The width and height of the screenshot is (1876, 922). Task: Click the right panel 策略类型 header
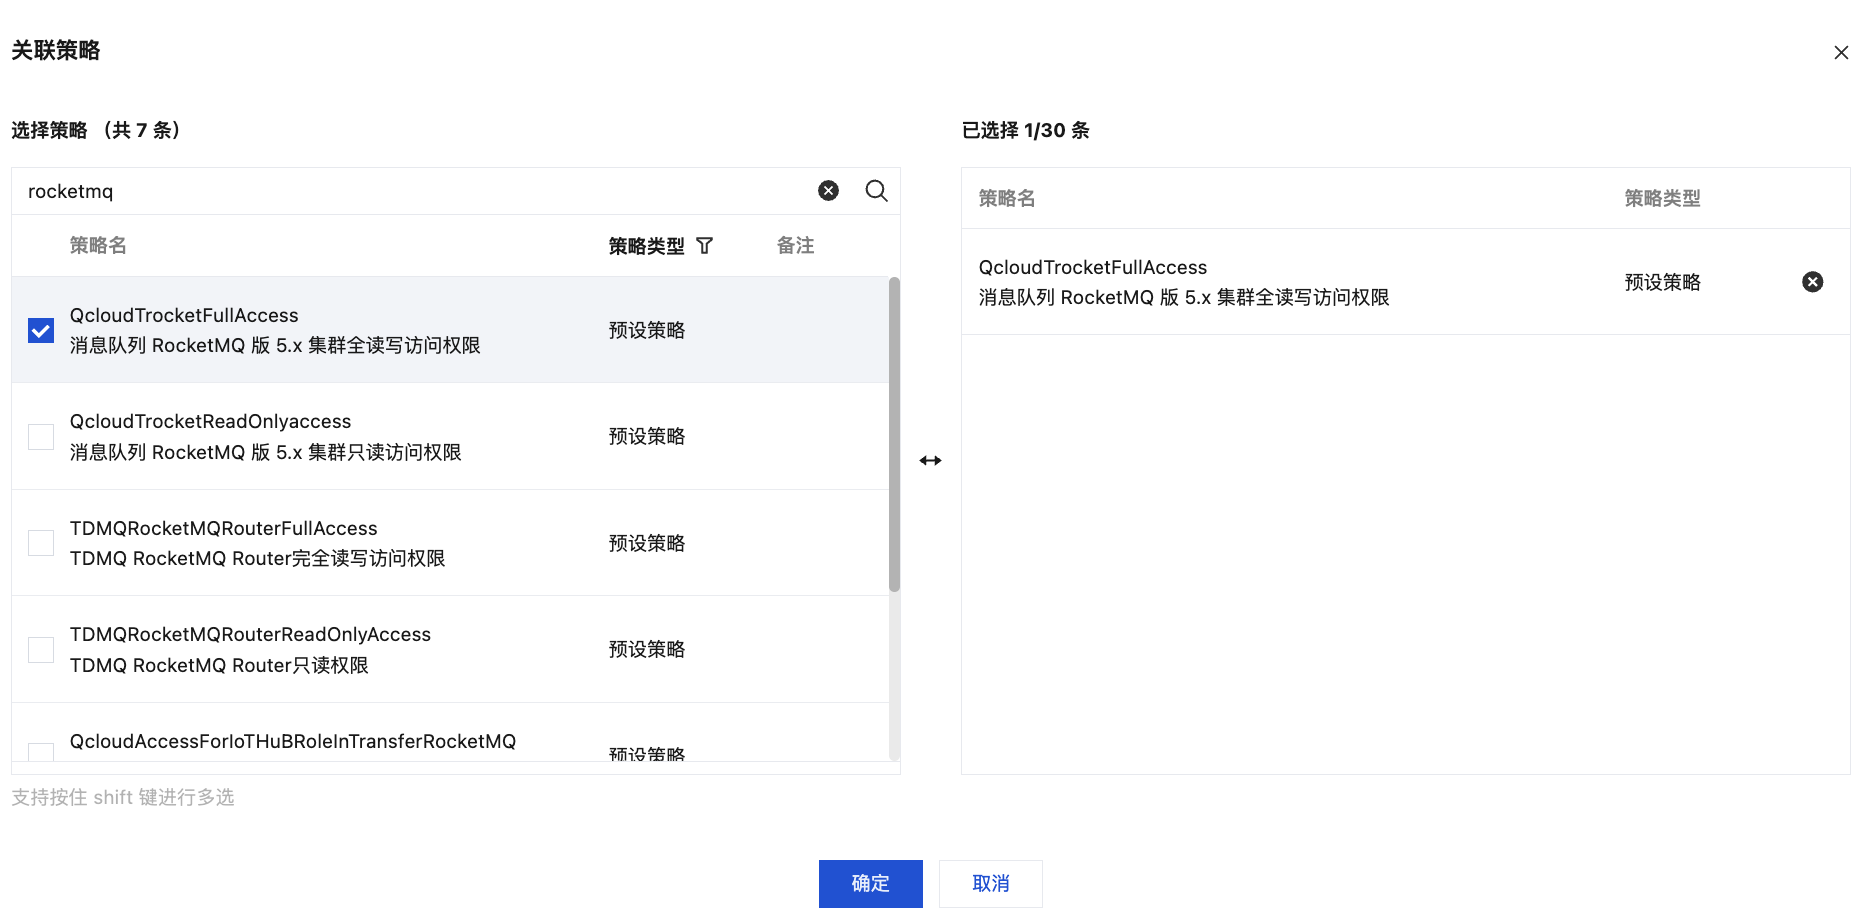tap(1662, 198)
